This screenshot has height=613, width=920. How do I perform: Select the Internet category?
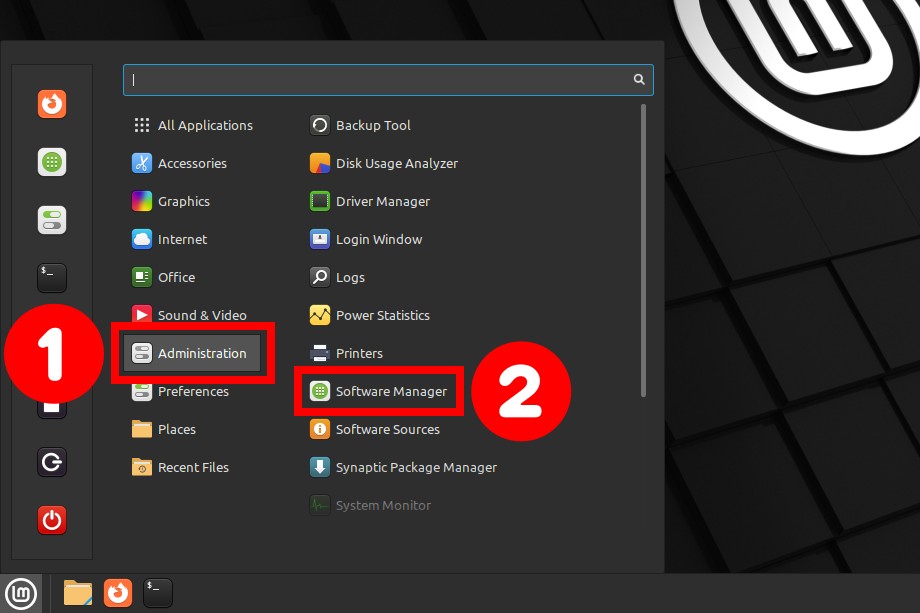[x=193, y=239]
